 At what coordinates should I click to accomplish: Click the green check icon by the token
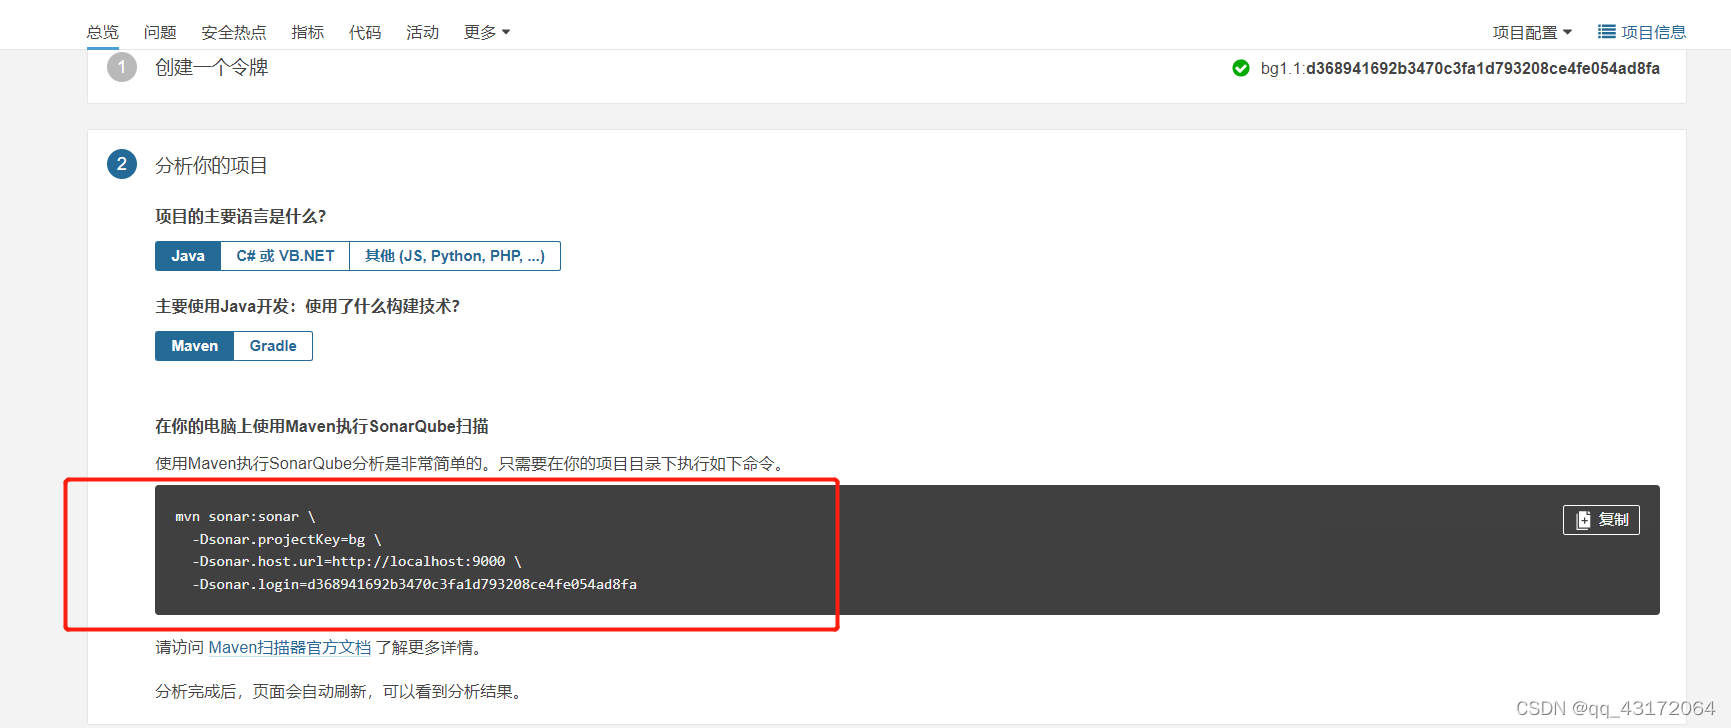tap(1241, 68)
